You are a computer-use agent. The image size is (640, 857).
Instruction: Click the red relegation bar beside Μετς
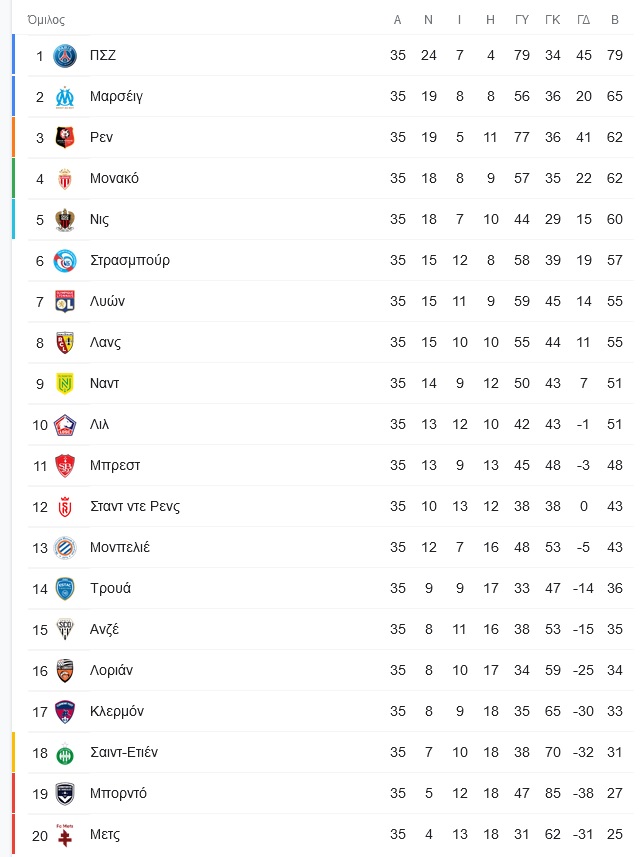pos(14,835)
